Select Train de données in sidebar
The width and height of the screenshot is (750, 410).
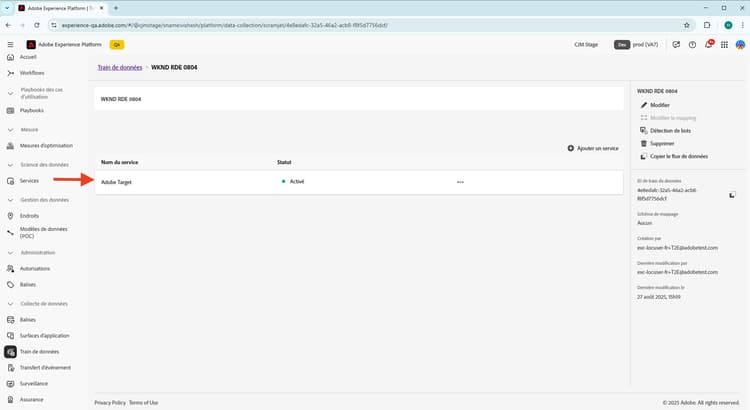[39, 352]
